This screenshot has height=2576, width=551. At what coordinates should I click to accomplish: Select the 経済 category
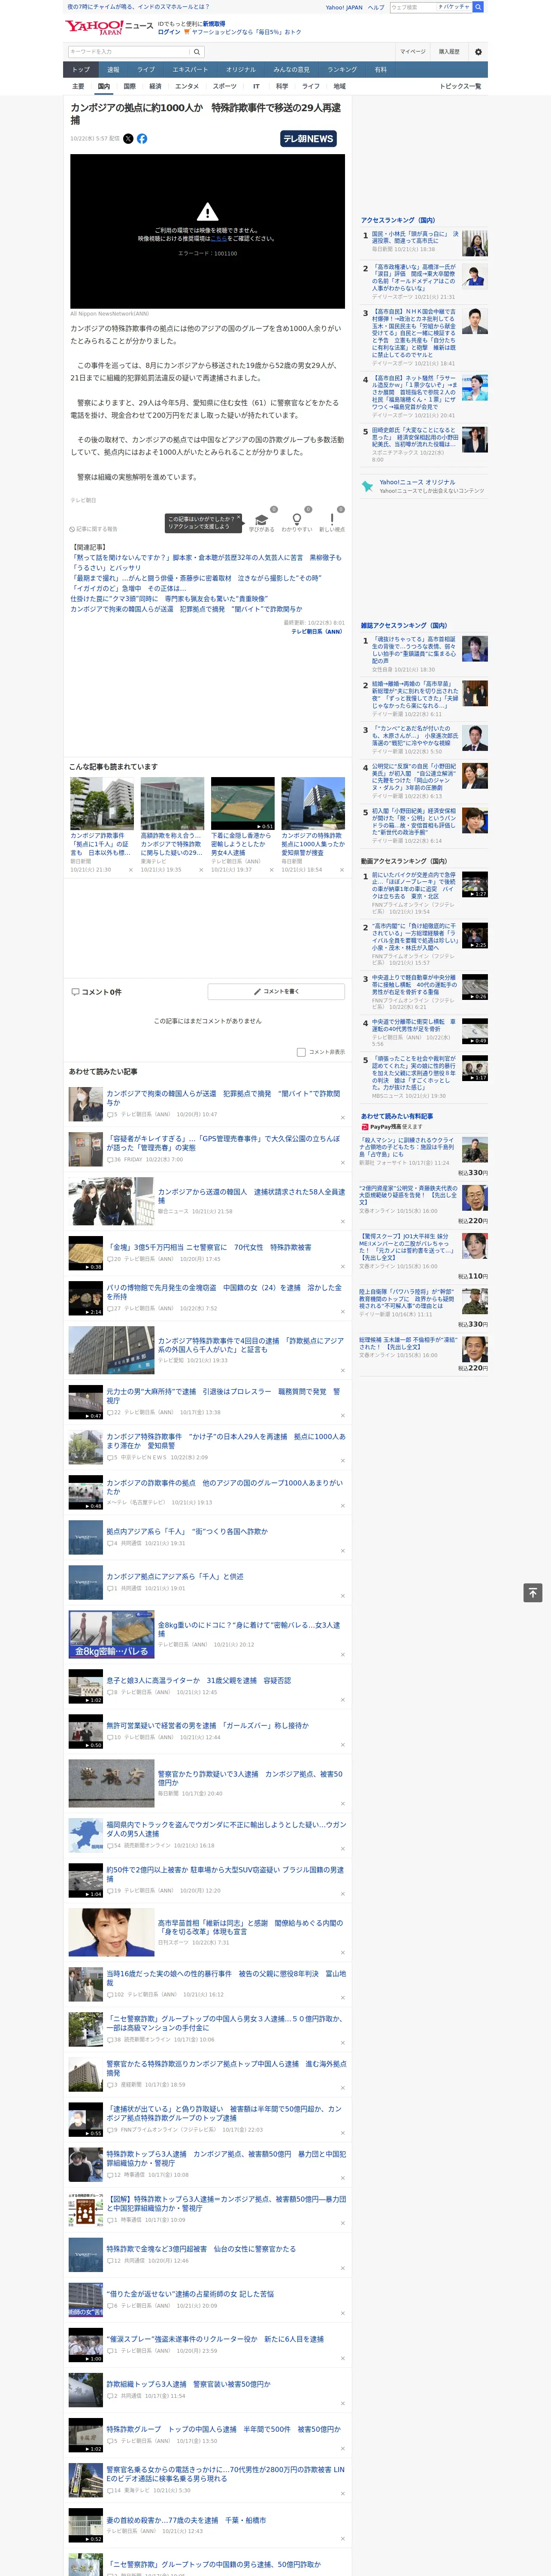point(155,86)
